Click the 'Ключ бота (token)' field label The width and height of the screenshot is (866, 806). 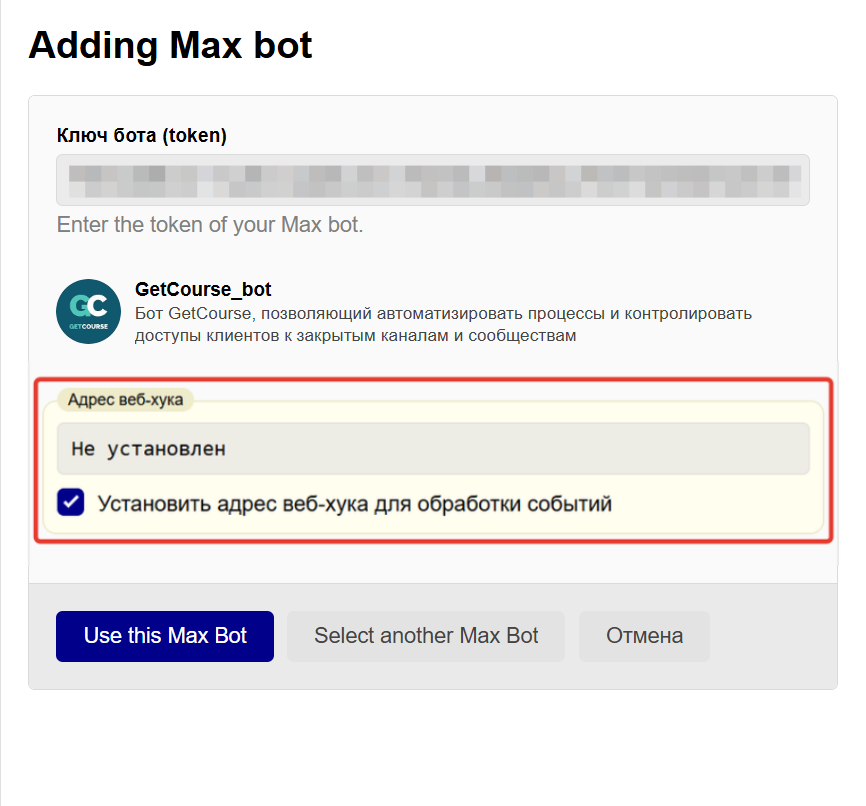tap(142, 135)
